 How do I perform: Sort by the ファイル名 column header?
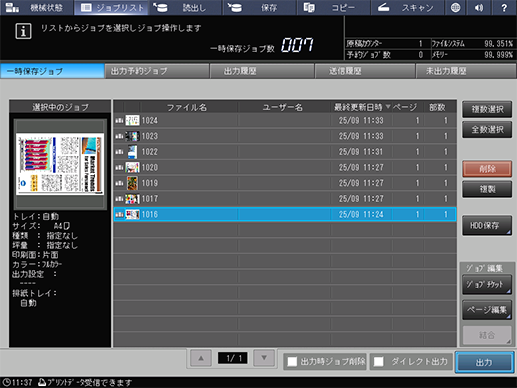pyautogui.click(x=187, y=107)
